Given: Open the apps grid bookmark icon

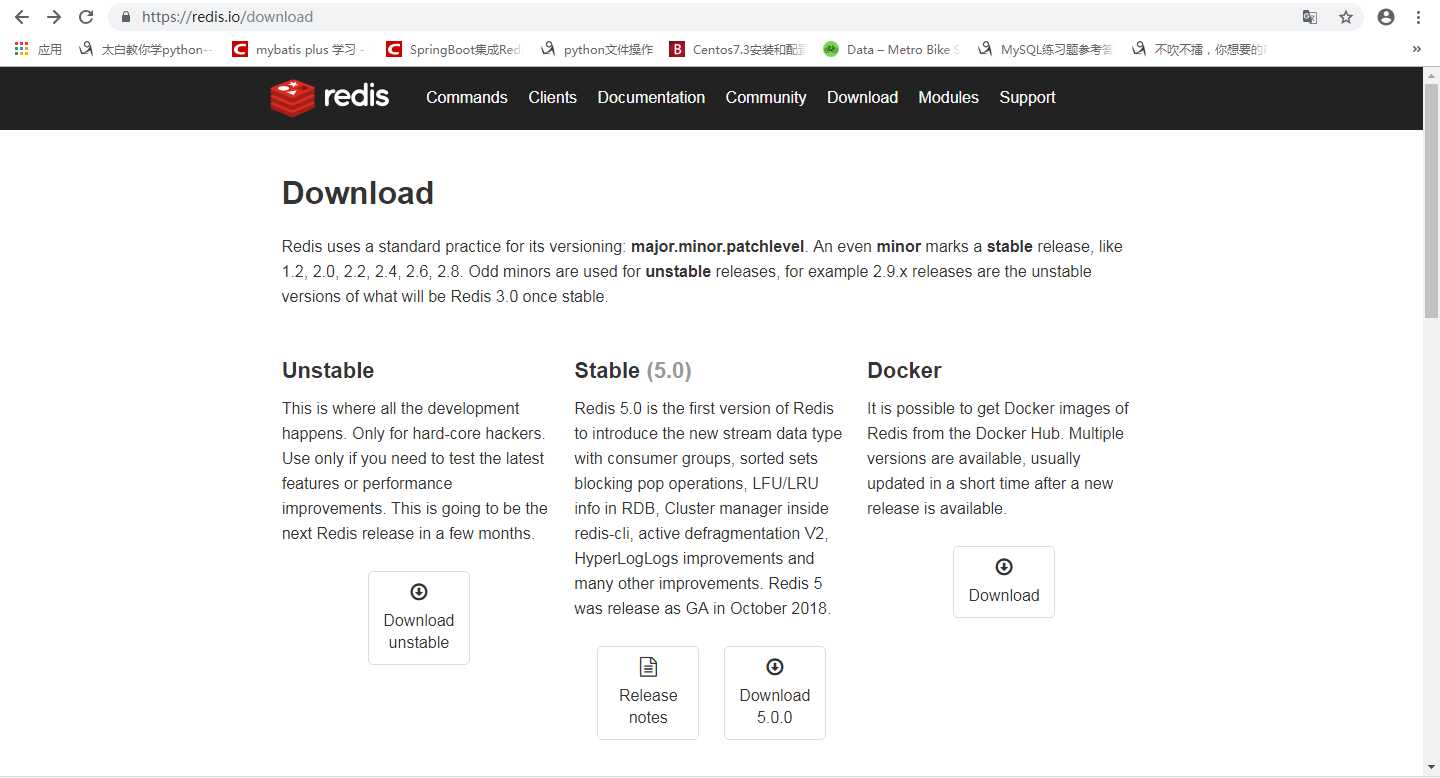Looking at the screenshot, I should coord(21,49).
